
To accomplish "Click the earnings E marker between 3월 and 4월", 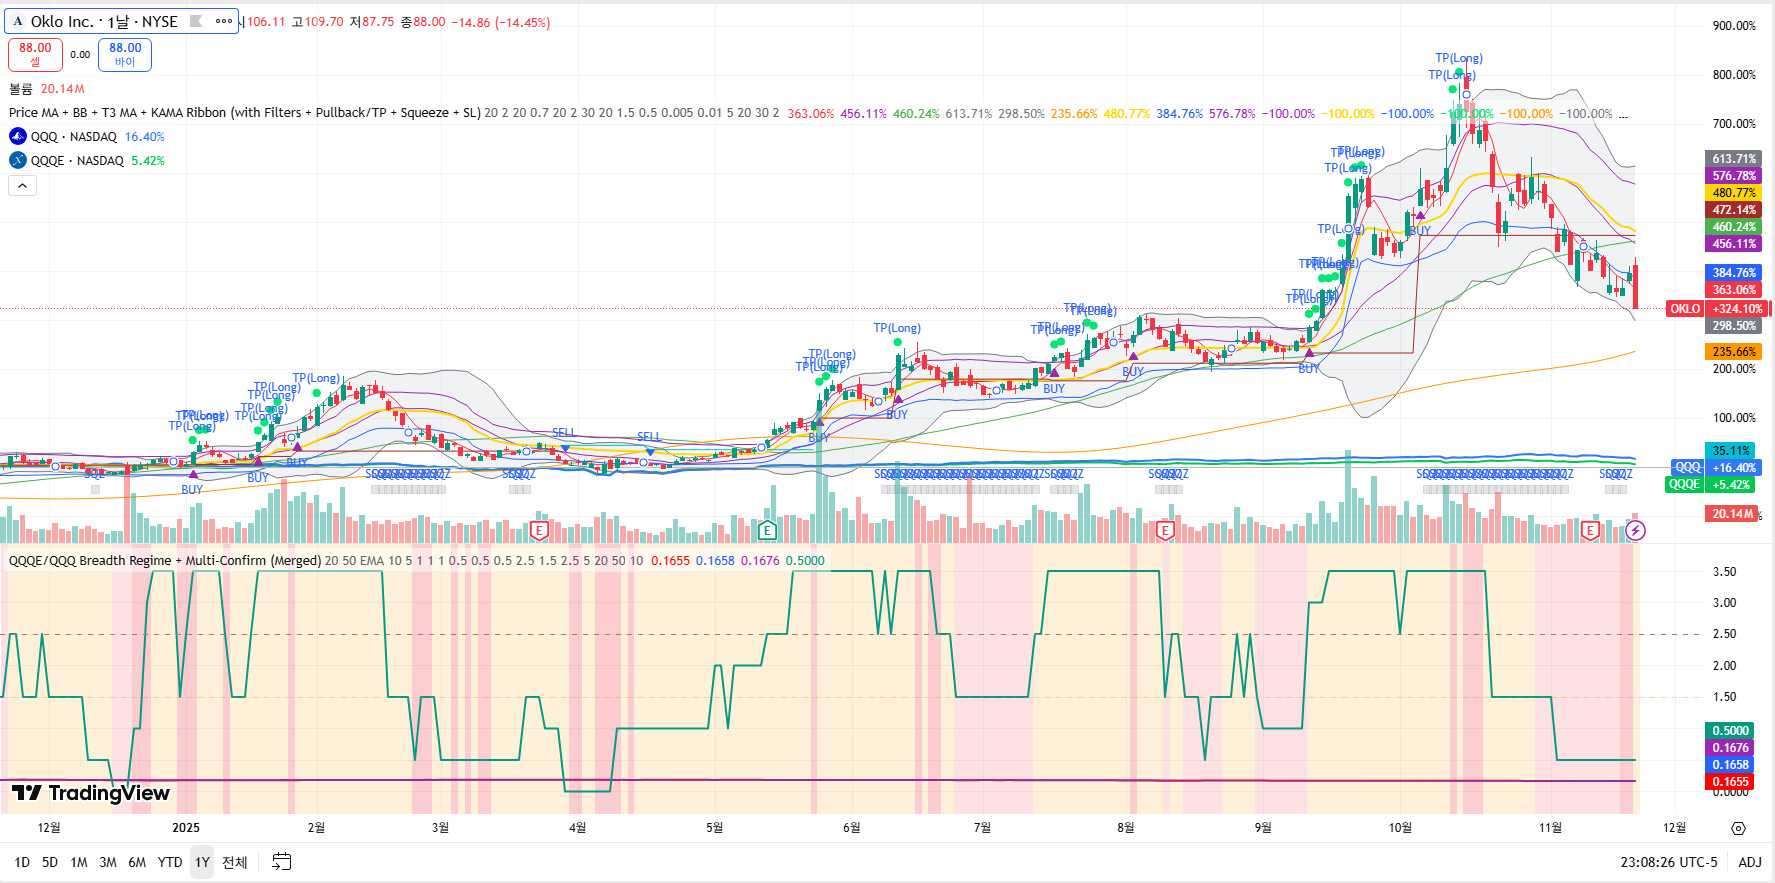I will pos(539,530).
